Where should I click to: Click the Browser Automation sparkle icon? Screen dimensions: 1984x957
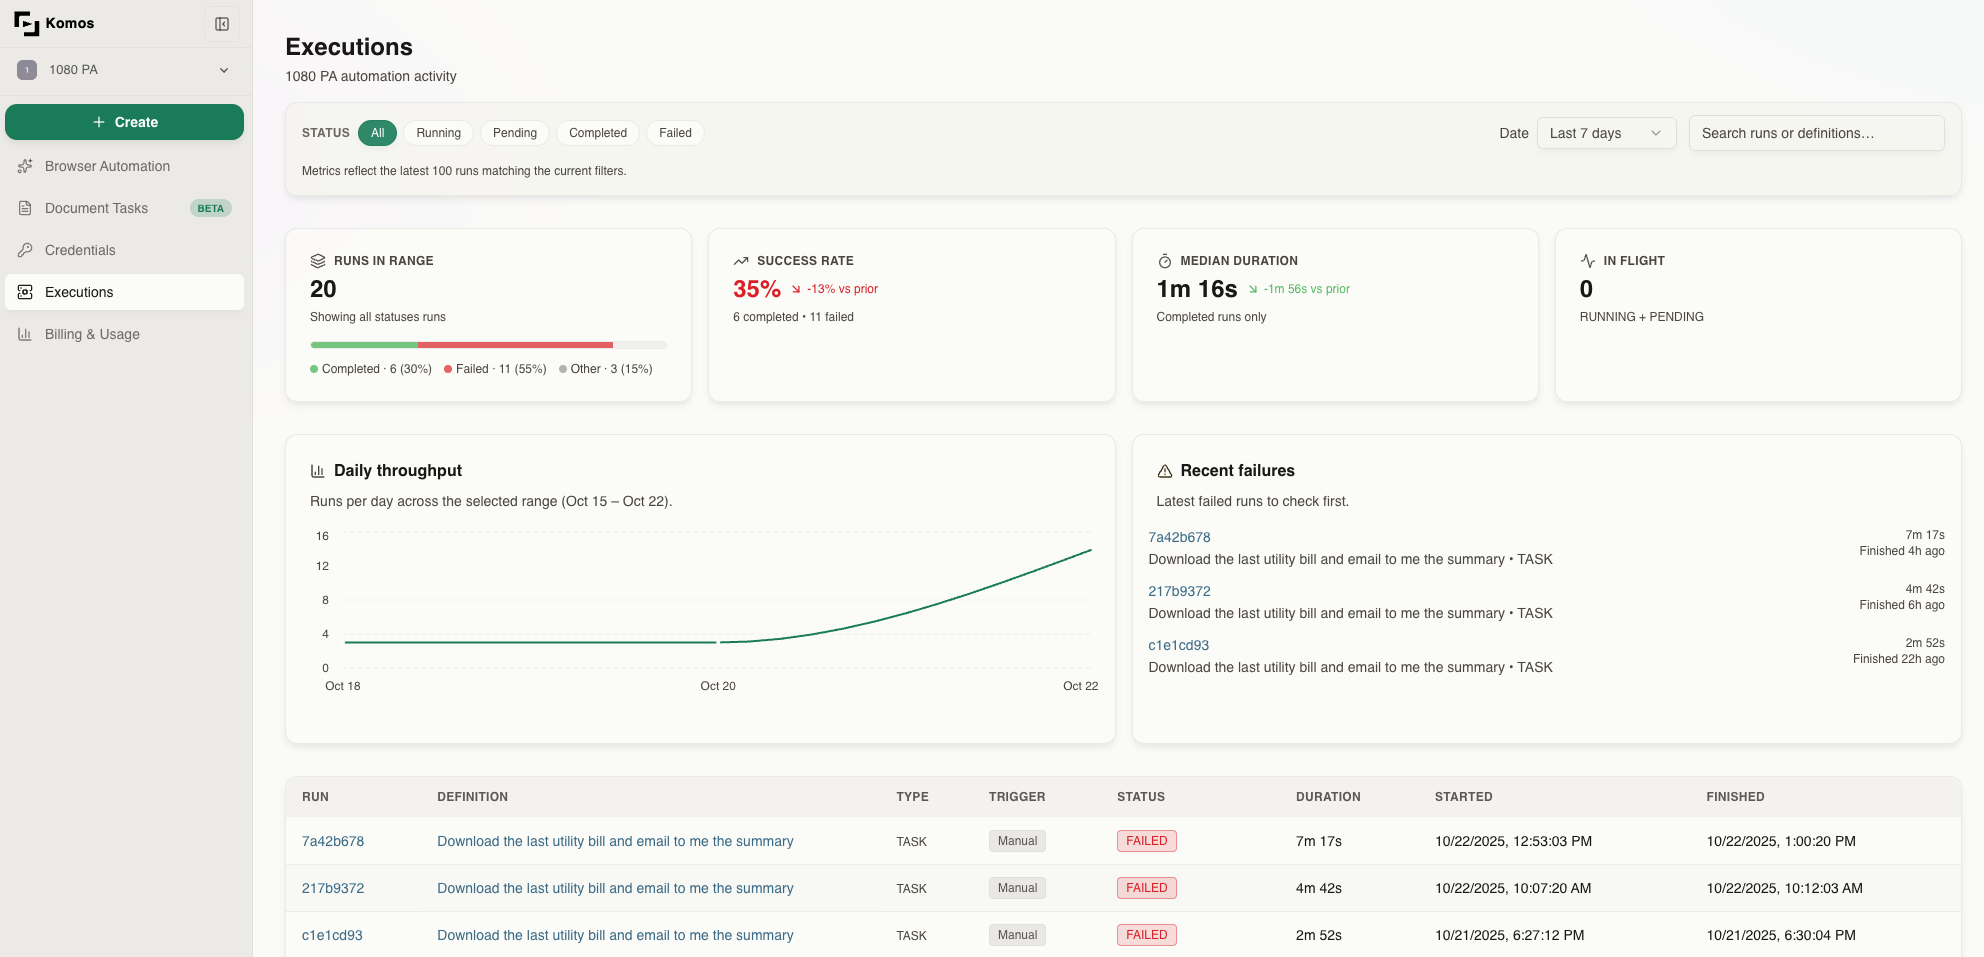pyautogui.click(x=25, y=166)
